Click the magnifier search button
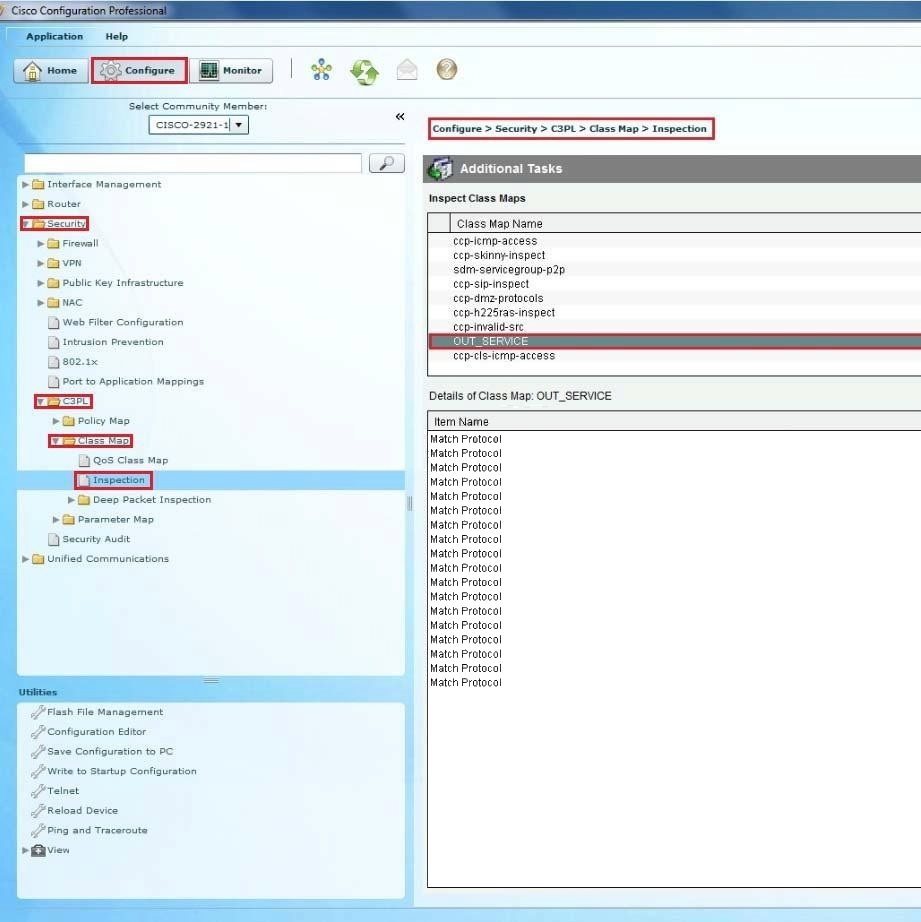The image size is (921, 922). [x=386, y=163]
